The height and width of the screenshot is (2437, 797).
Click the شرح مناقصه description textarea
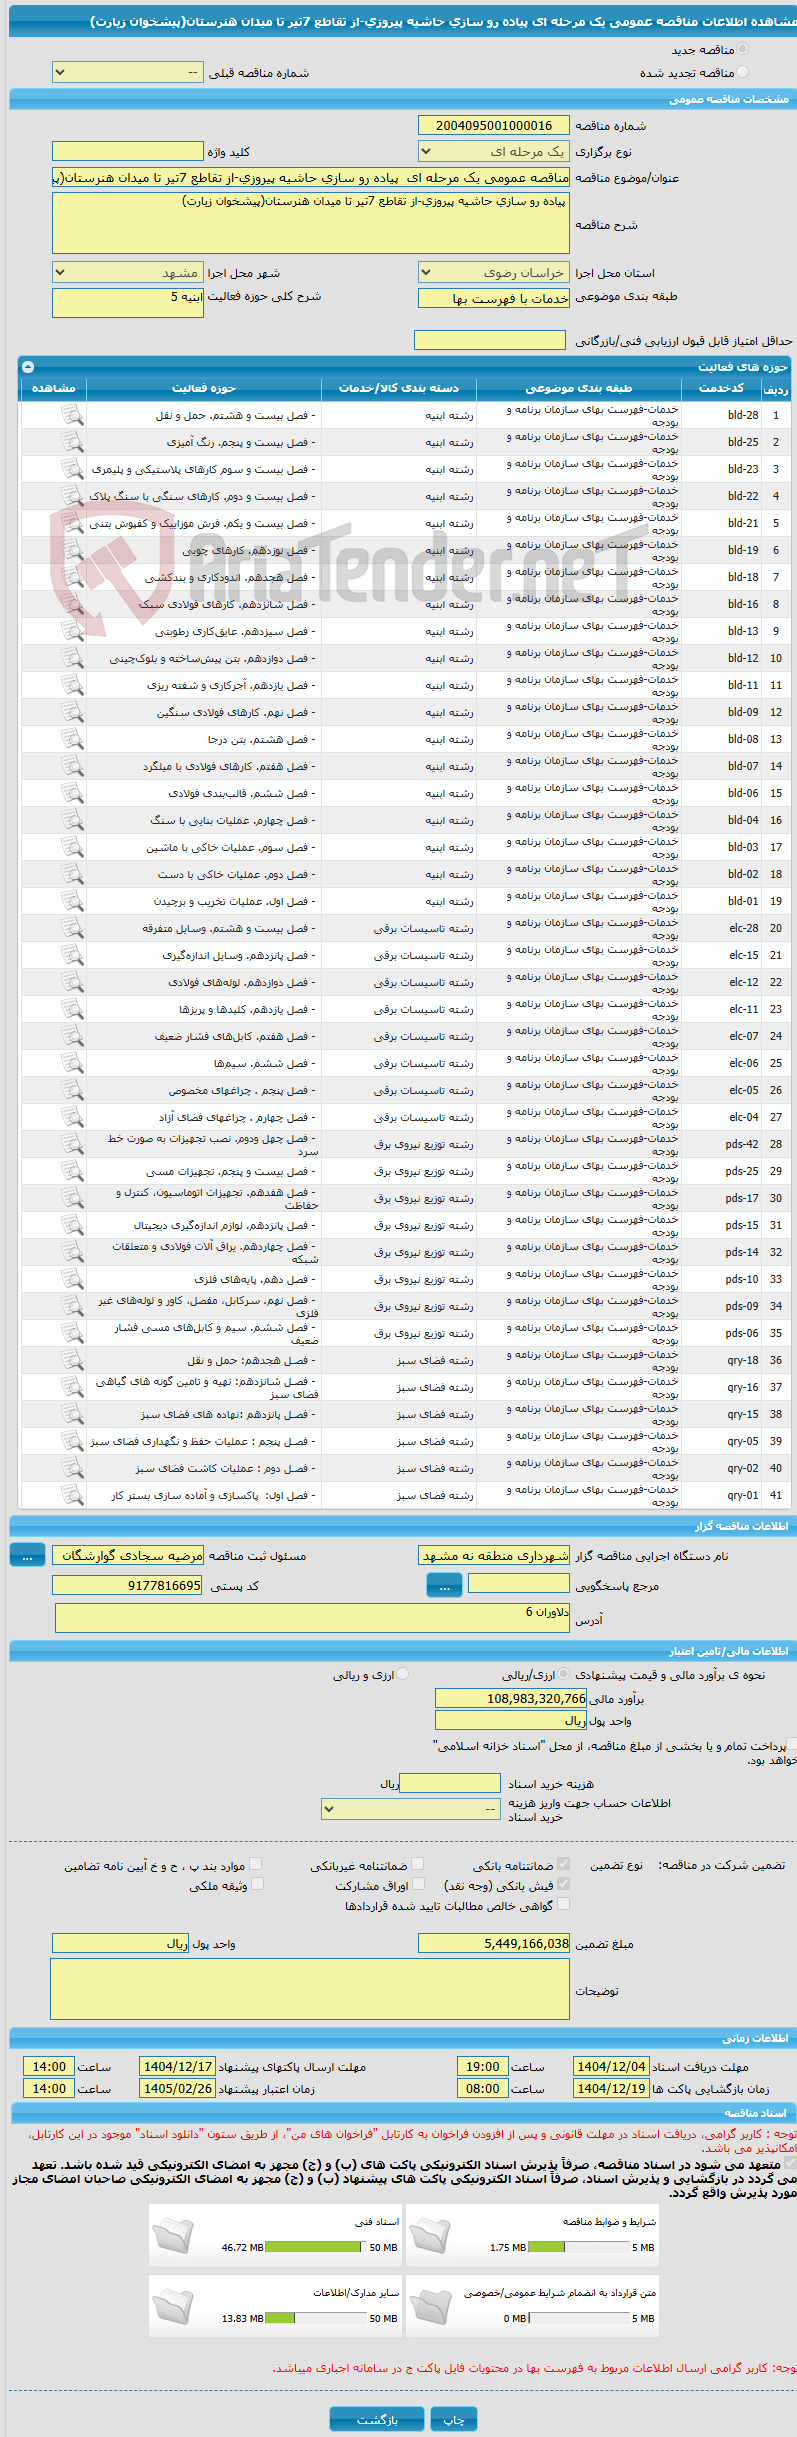[x=311, y=223]
